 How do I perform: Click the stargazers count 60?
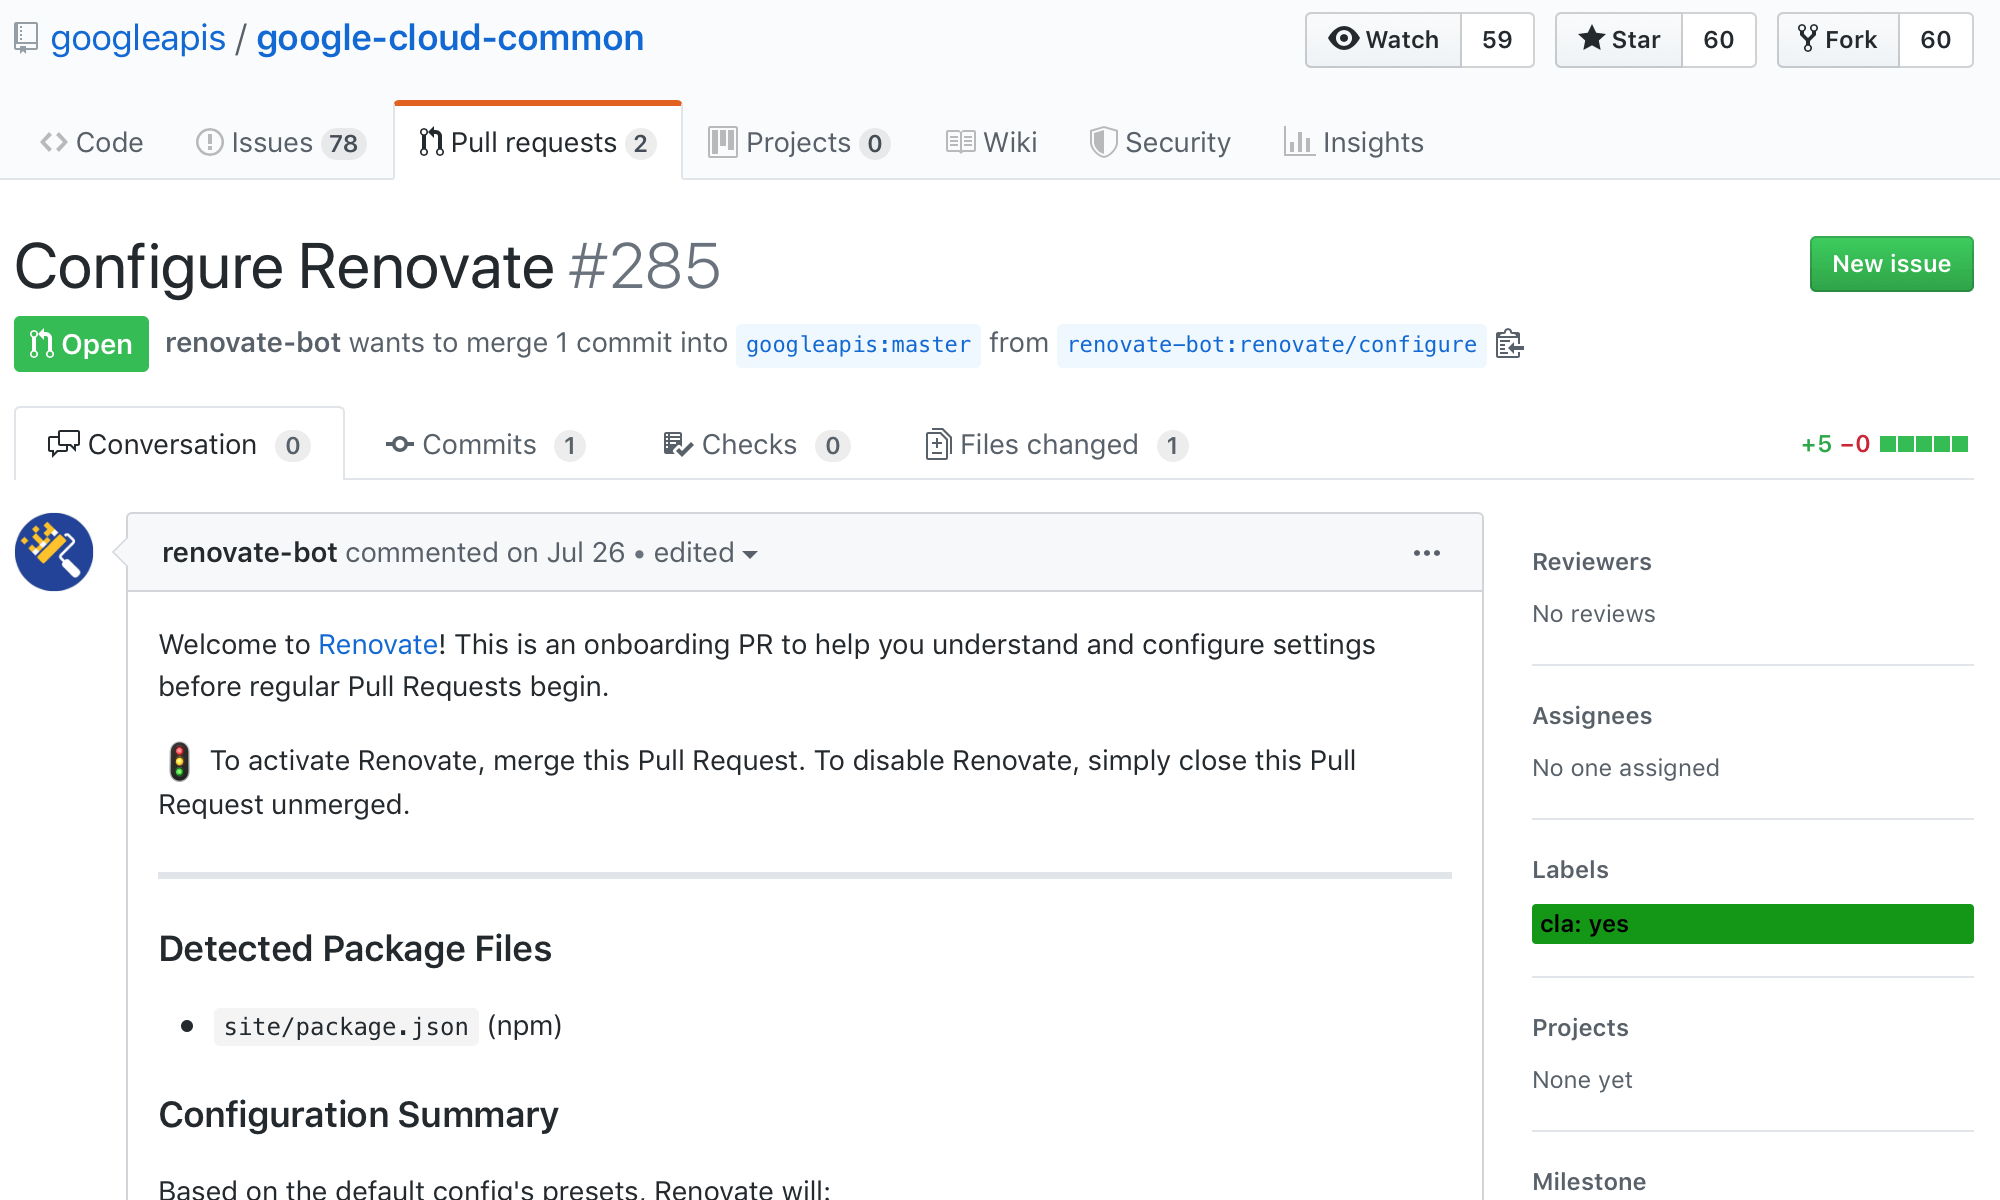point(1718,40)
